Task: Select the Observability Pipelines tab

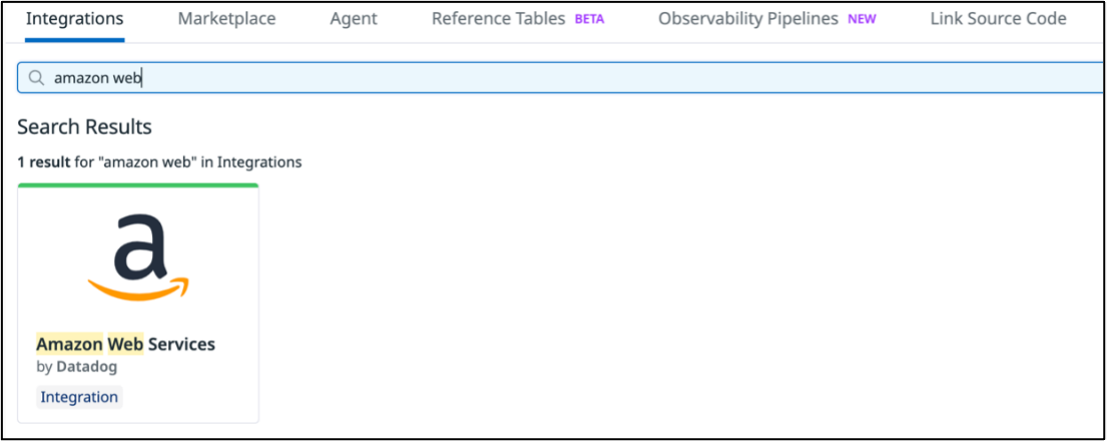Action: 747,19
